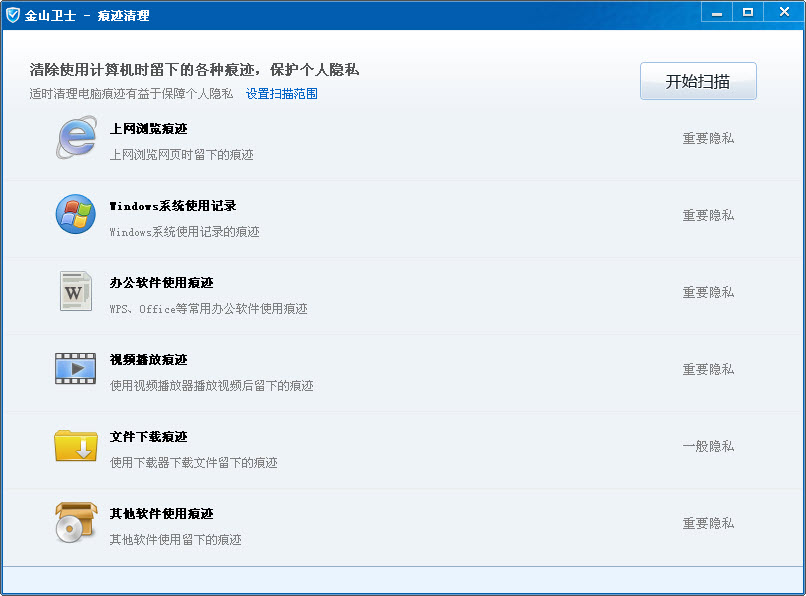Click 重要隐私 label in 上网浏览痕迹 row
Screen dimensions: 806x596
point(708,138)
